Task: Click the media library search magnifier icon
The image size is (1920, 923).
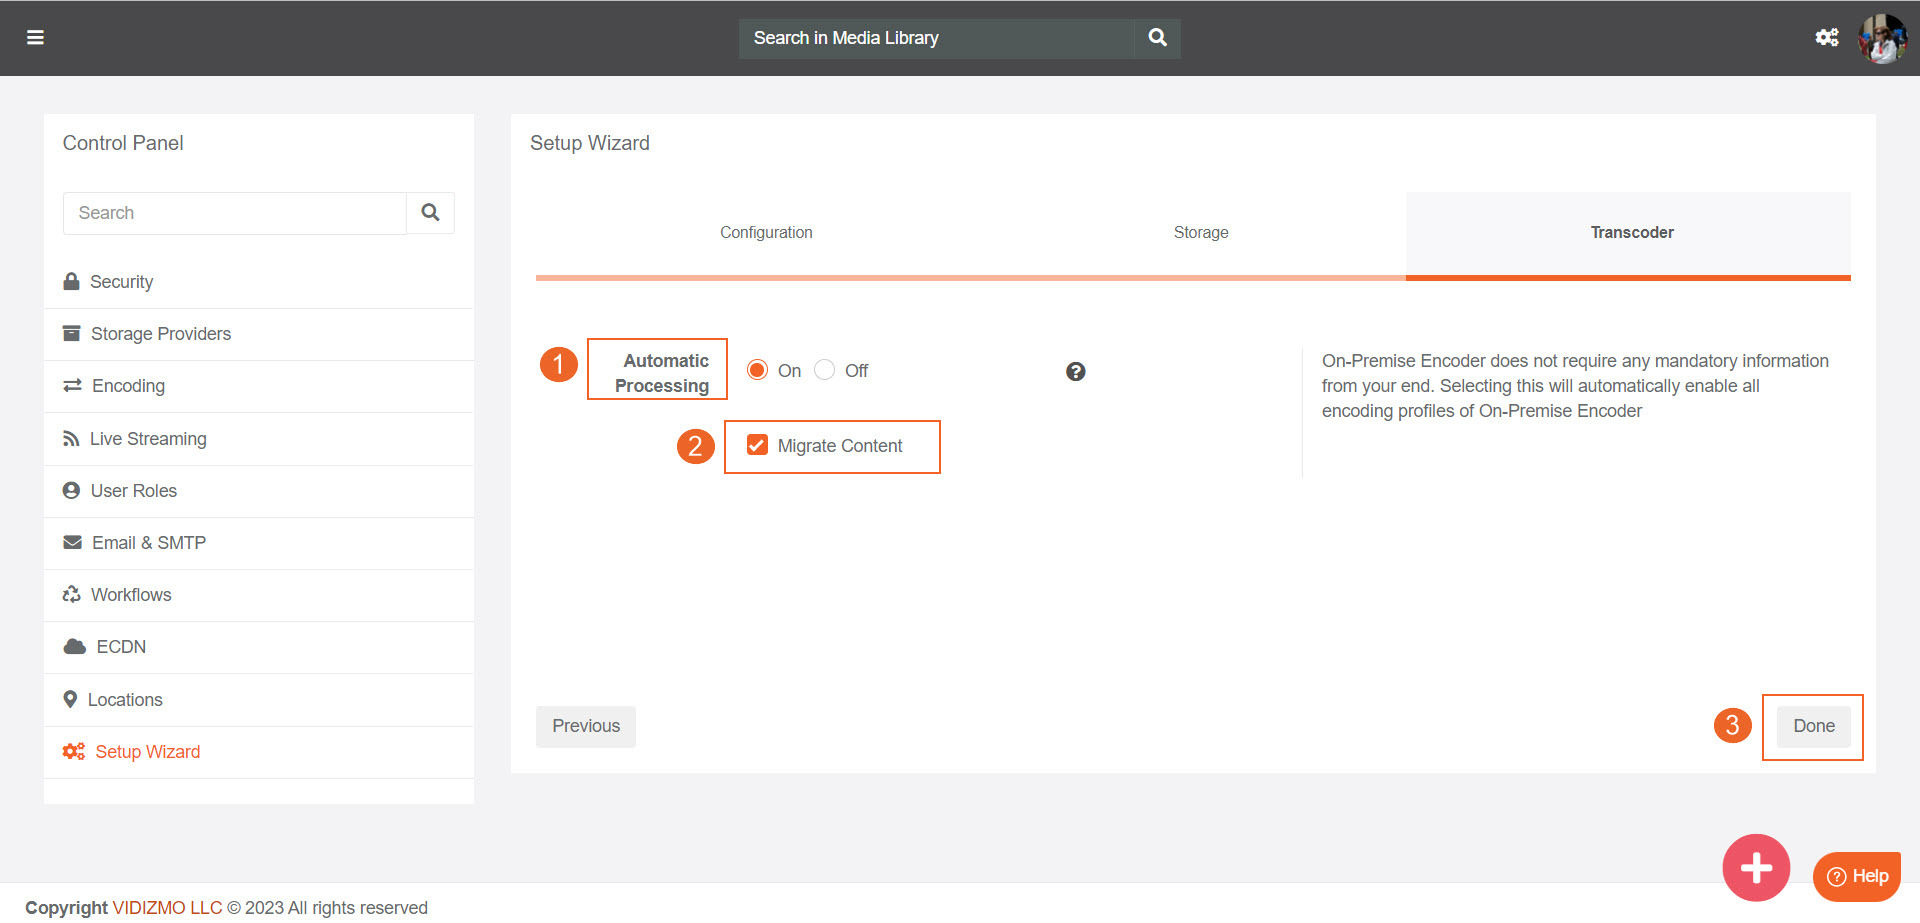Action: pos(1157,38)
